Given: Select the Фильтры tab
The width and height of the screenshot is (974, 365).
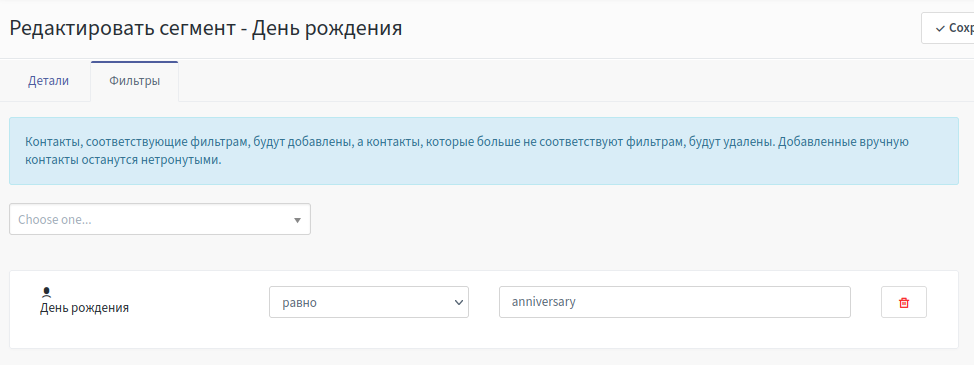Looking at the screenshot, I should tap(135, 81).
